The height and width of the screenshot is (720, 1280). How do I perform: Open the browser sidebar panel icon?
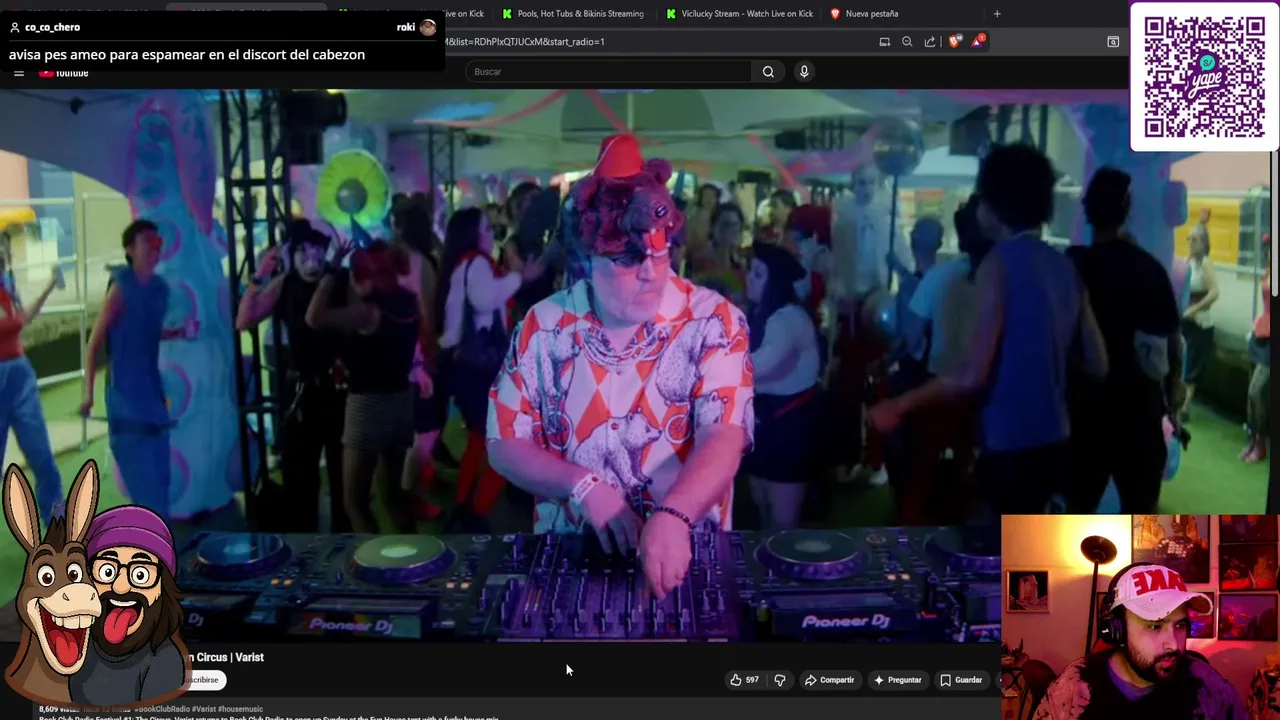click(x=1113, y=42)
